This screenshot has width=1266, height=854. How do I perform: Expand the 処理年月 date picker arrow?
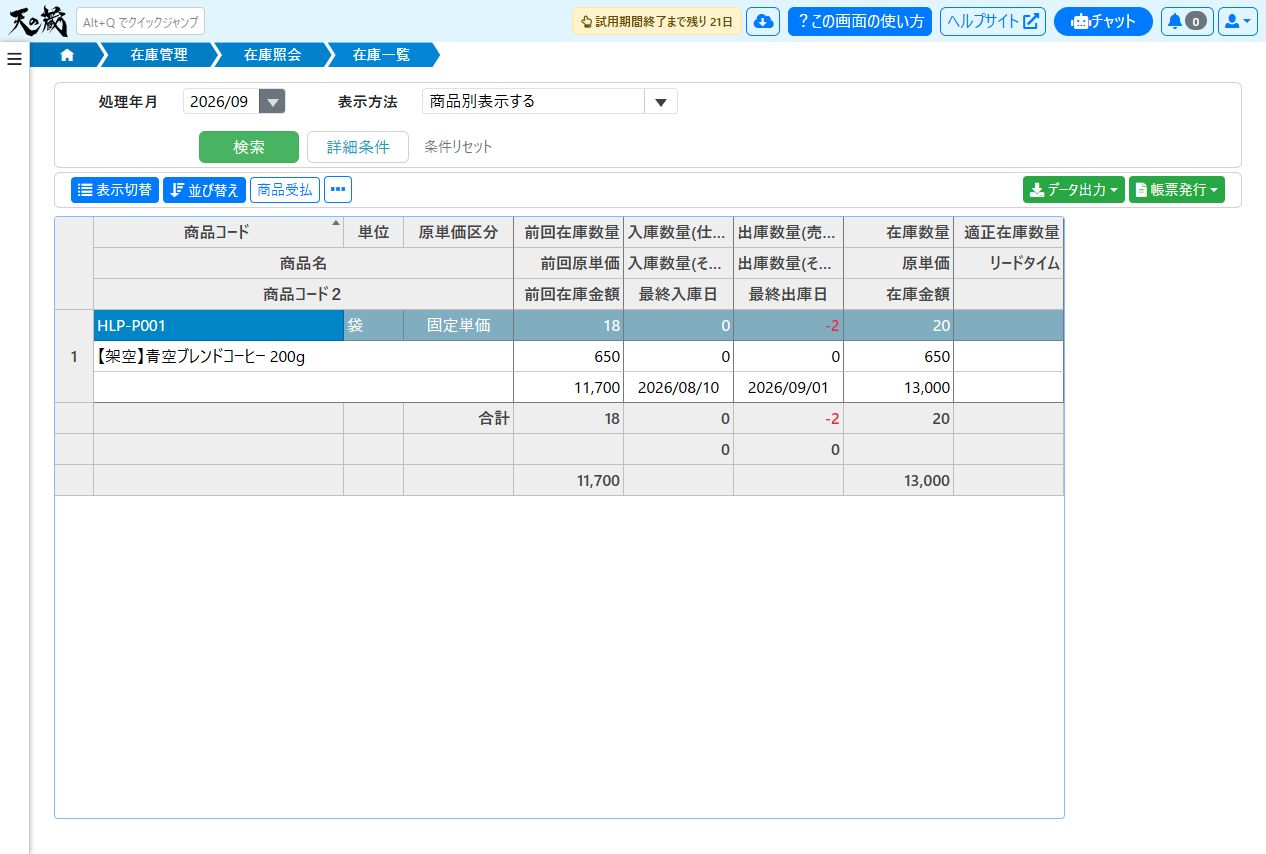(272, 101)
